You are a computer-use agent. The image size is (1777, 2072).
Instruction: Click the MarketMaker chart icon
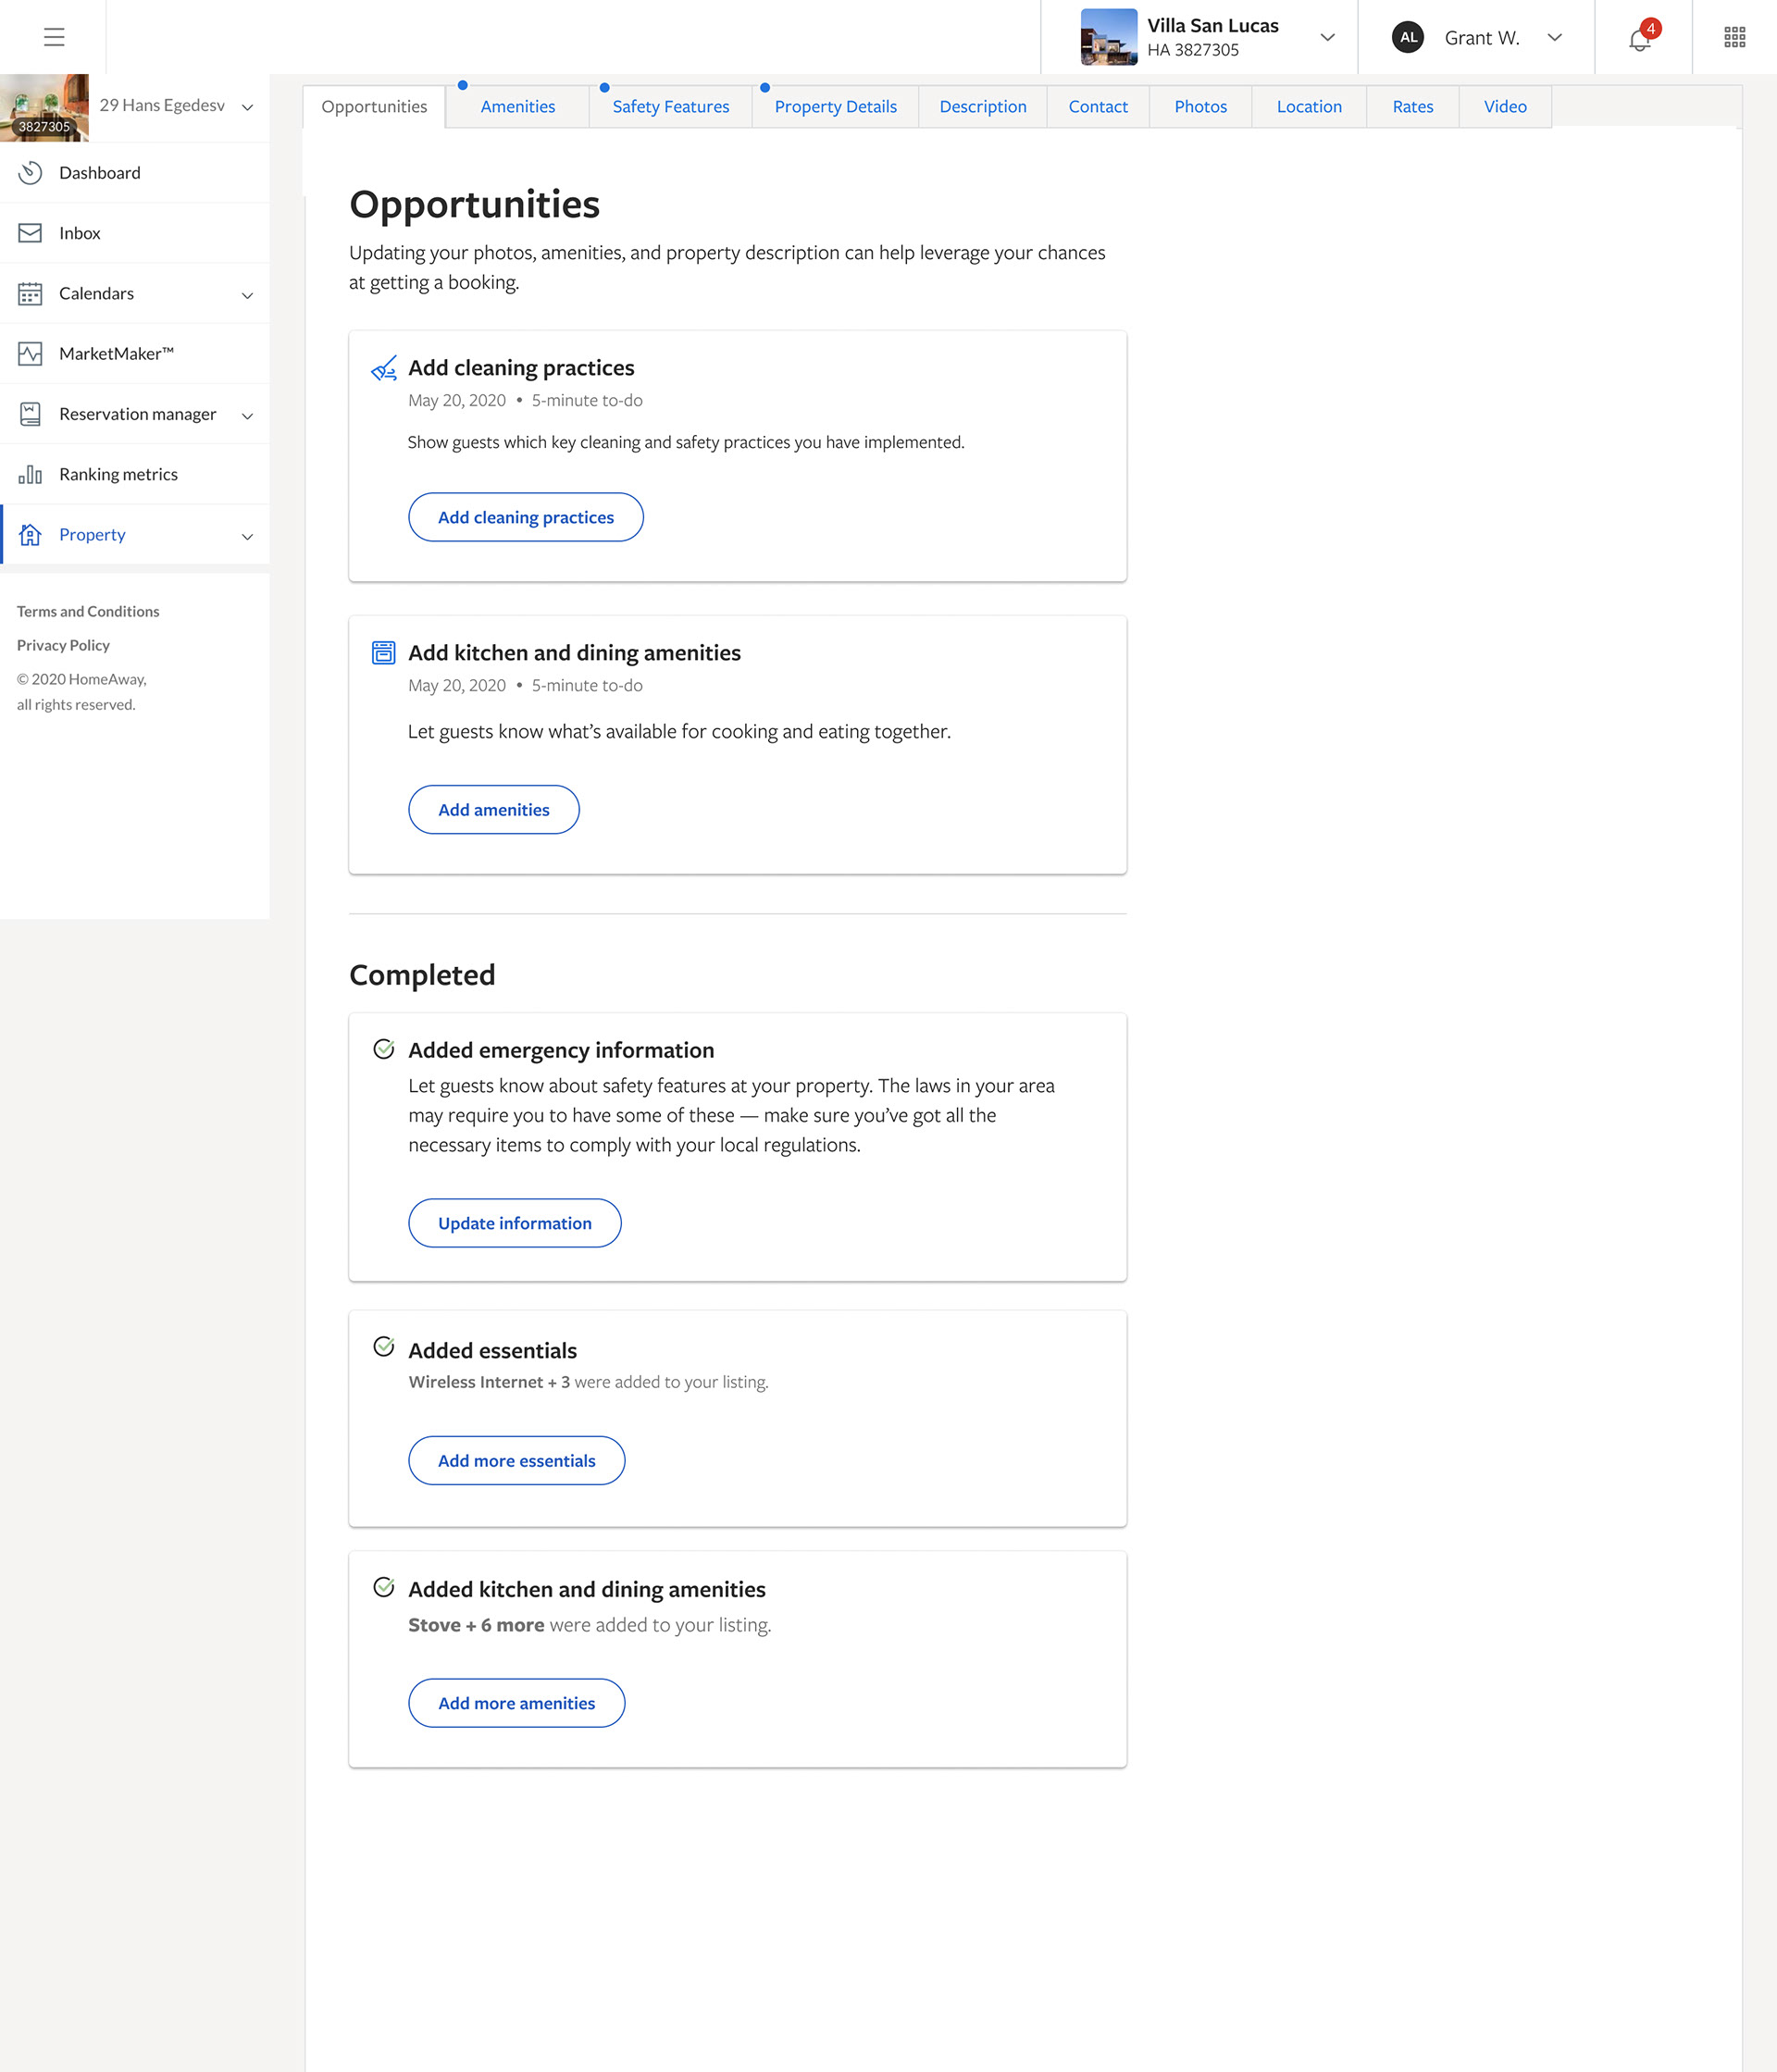[x=30, y=354]
